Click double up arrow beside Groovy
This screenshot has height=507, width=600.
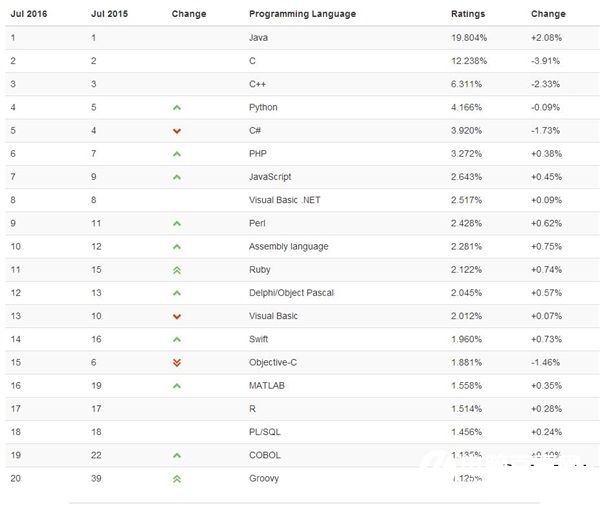coord(176,479)
